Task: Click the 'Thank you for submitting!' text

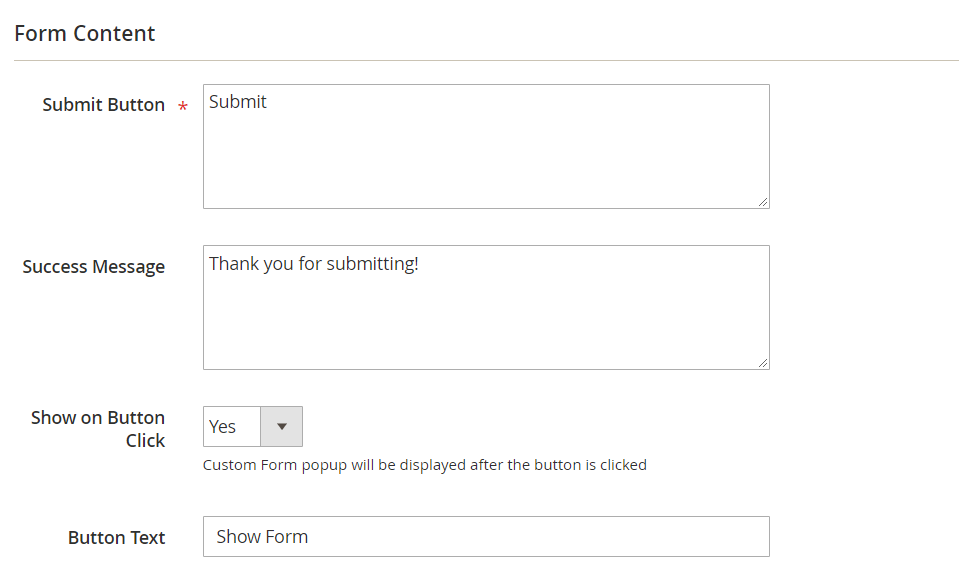Action: pos(314,264)
